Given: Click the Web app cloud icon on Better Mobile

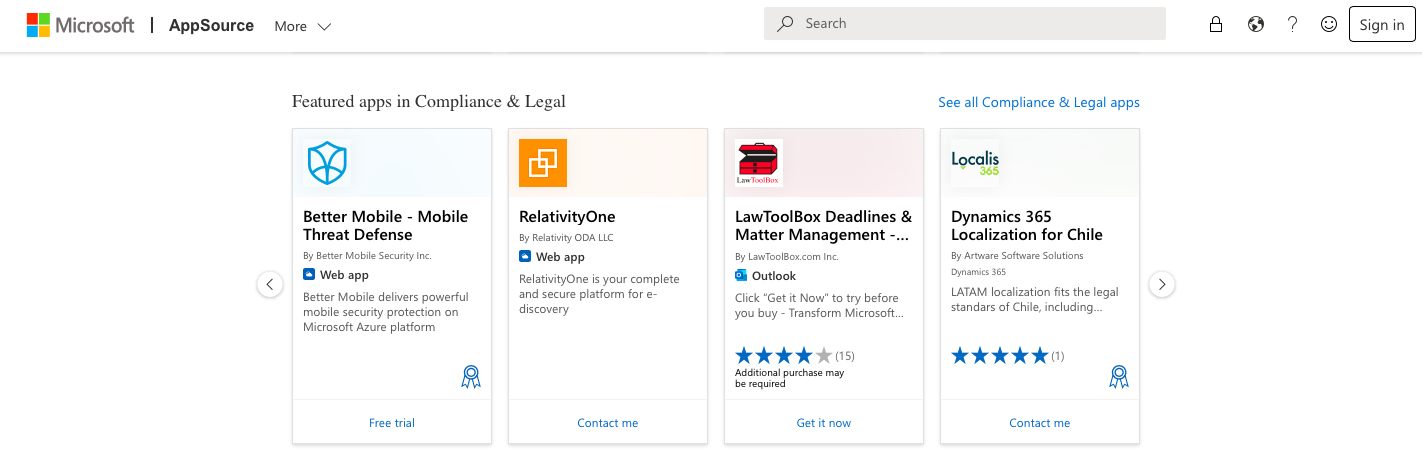Looking at the screenshot, I should click(309, 274).
